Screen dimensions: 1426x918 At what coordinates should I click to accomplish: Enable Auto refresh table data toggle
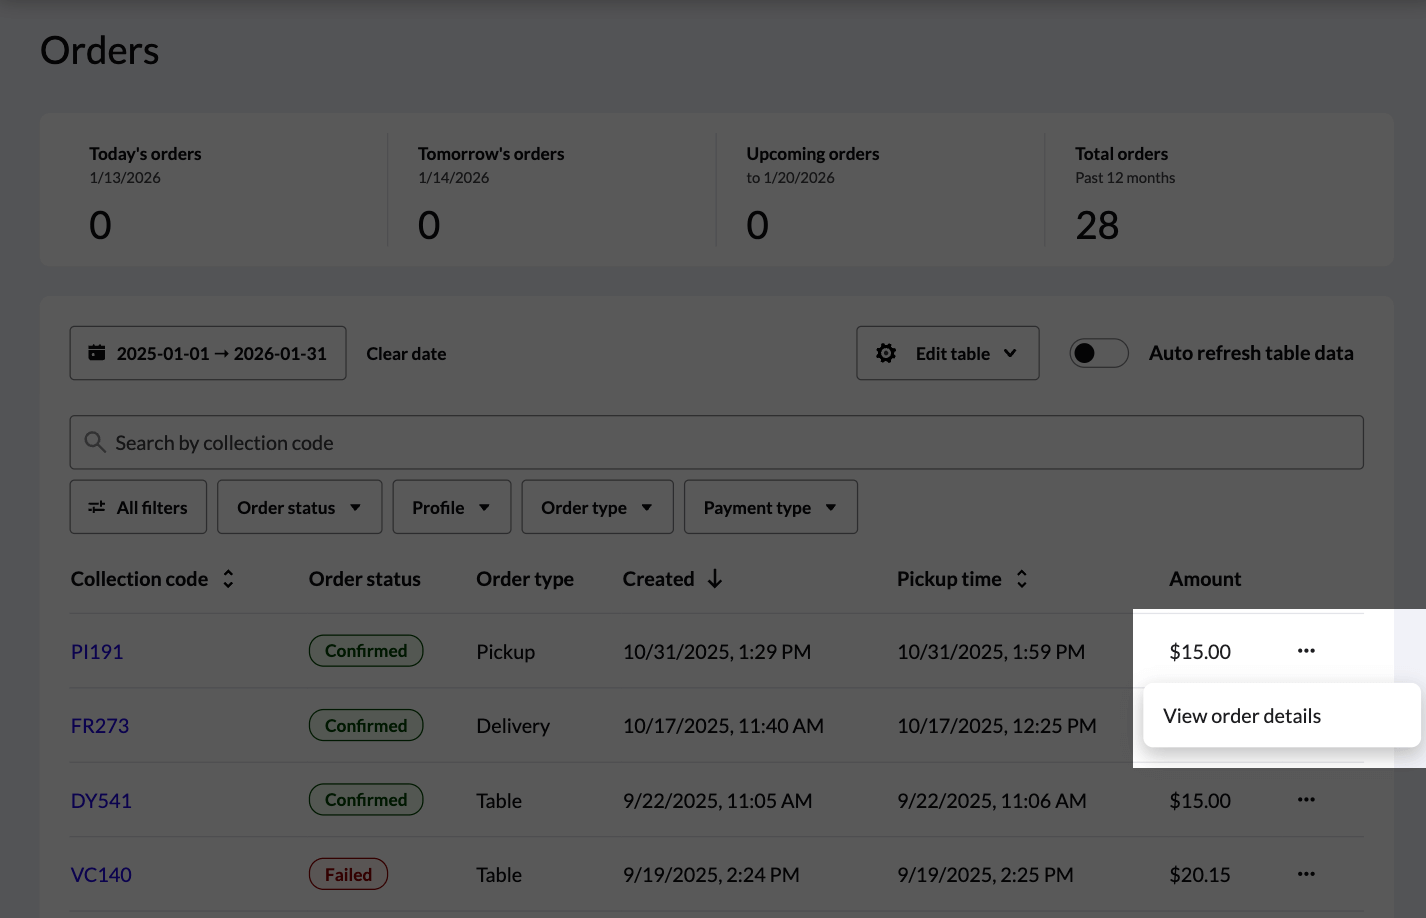pyautogui.click(x=1098, y=353)
